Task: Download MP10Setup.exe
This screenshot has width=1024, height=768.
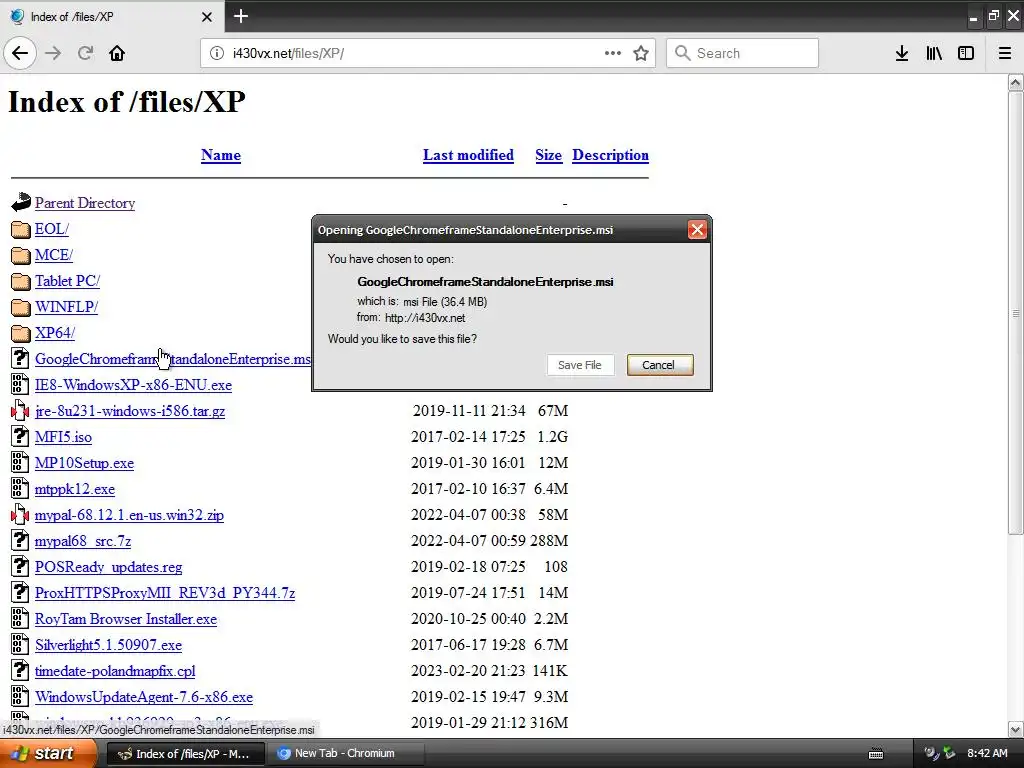Action: (x=84, y=464)
